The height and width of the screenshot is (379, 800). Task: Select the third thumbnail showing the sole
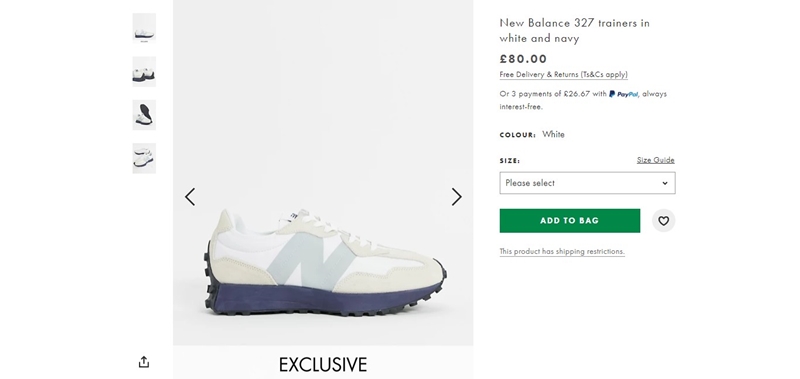(x=144, y=115)
